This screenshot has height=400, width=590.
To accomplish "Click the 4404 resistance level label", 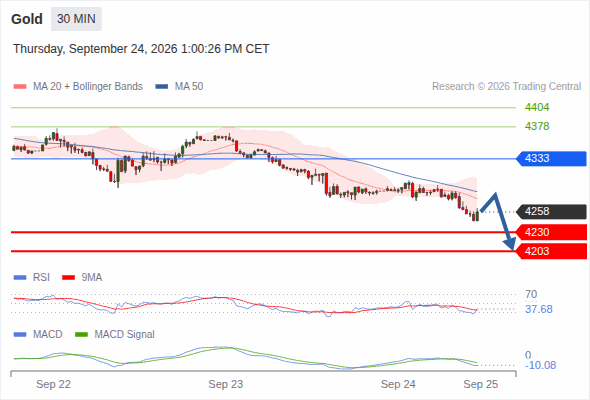I will 537,107.
